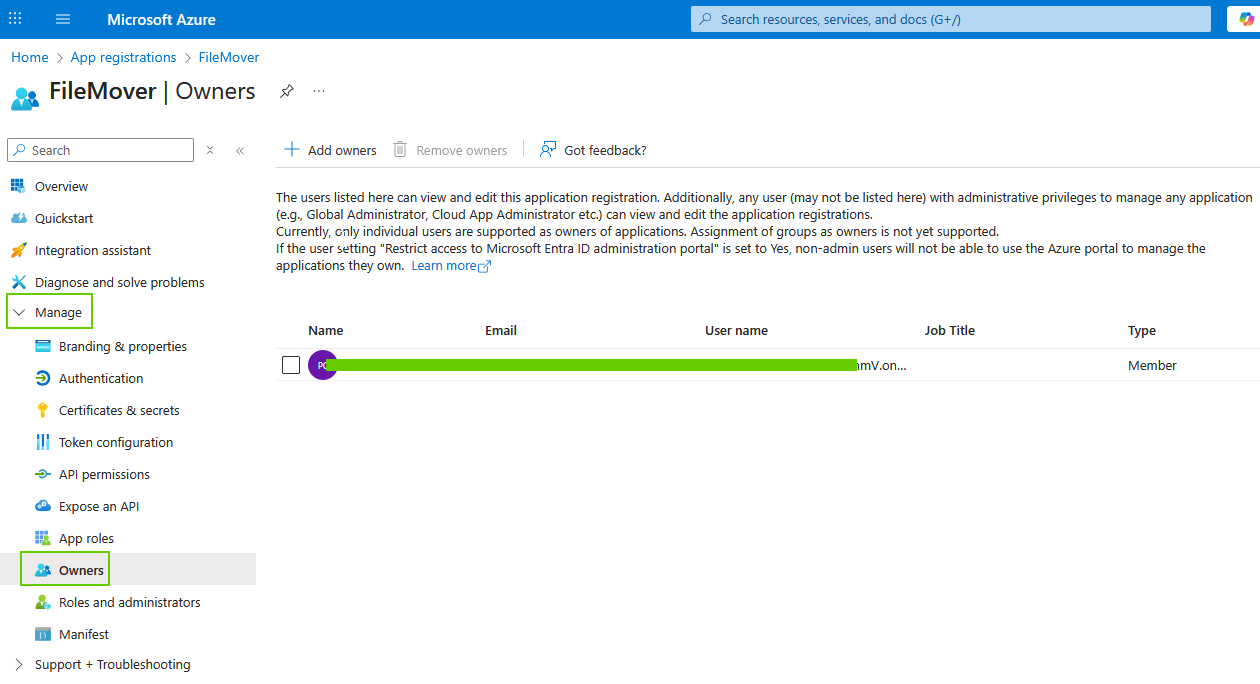
Task: Open the Authentication settings
Action: click(98, 378)
